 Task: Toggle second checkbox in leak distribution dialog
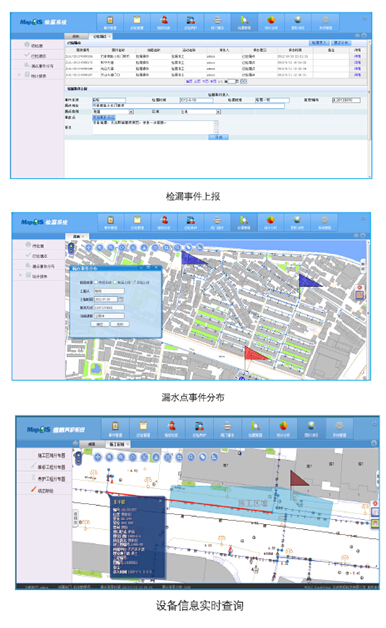[x=115, y=283]
